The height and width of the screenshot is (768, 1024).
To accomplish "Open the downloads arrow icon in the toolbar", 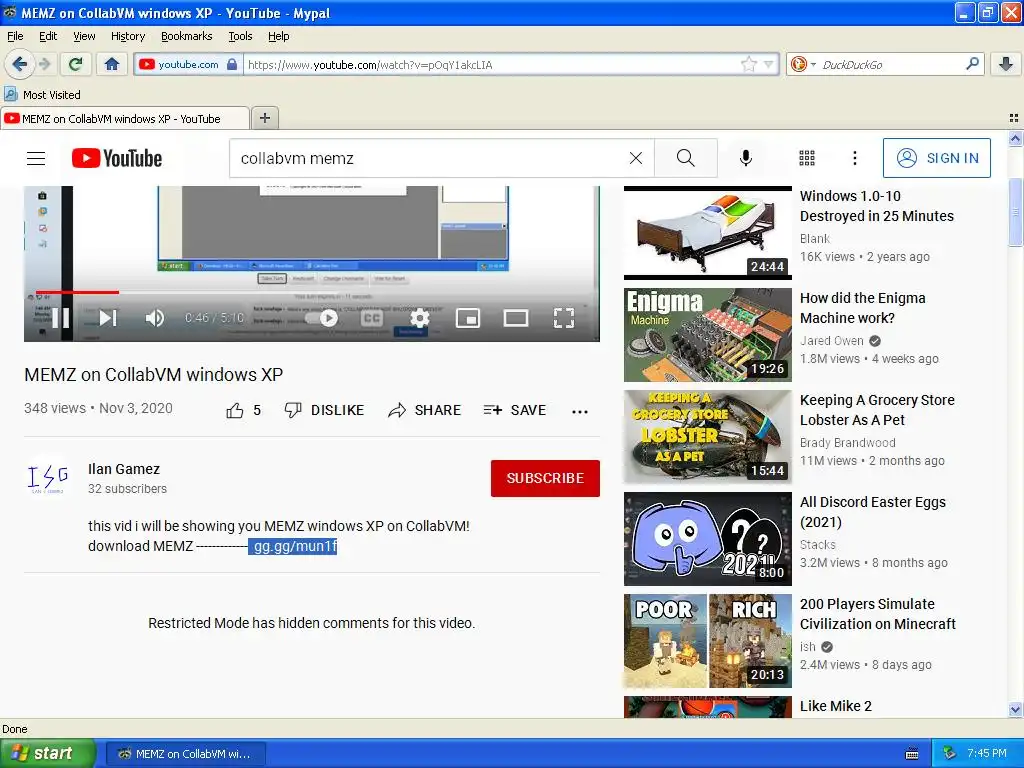I will click(1006, 64).
